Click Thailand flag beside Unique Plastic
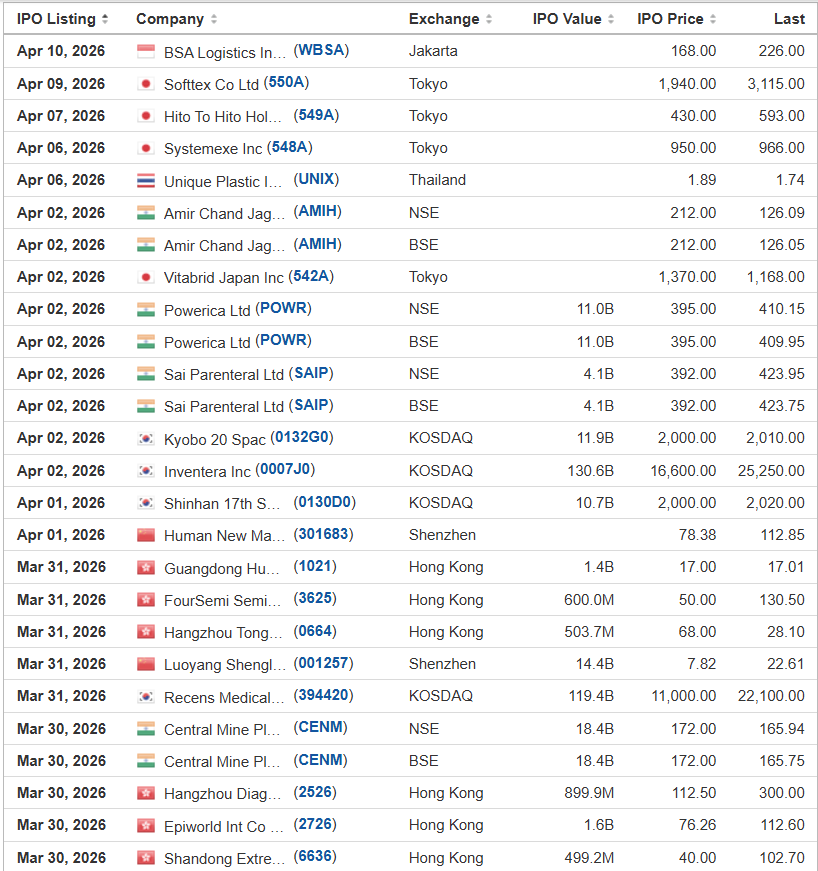Image resolution: width=818 pixels, height=871 pixels. [x=145, y=181]
